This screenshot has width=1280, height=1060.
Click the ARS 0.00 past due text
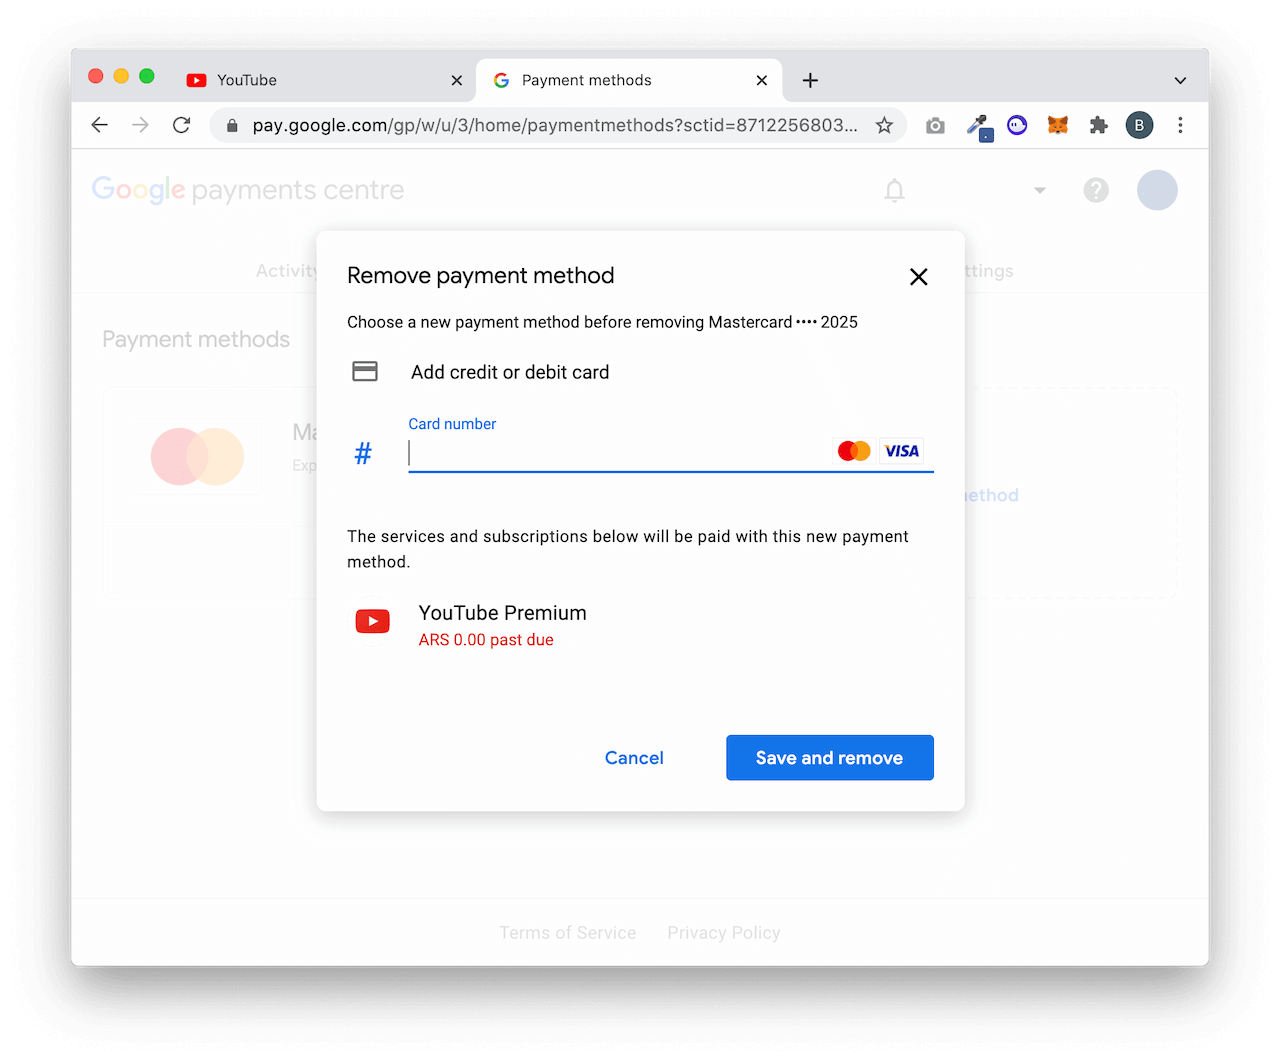(486, 640)
